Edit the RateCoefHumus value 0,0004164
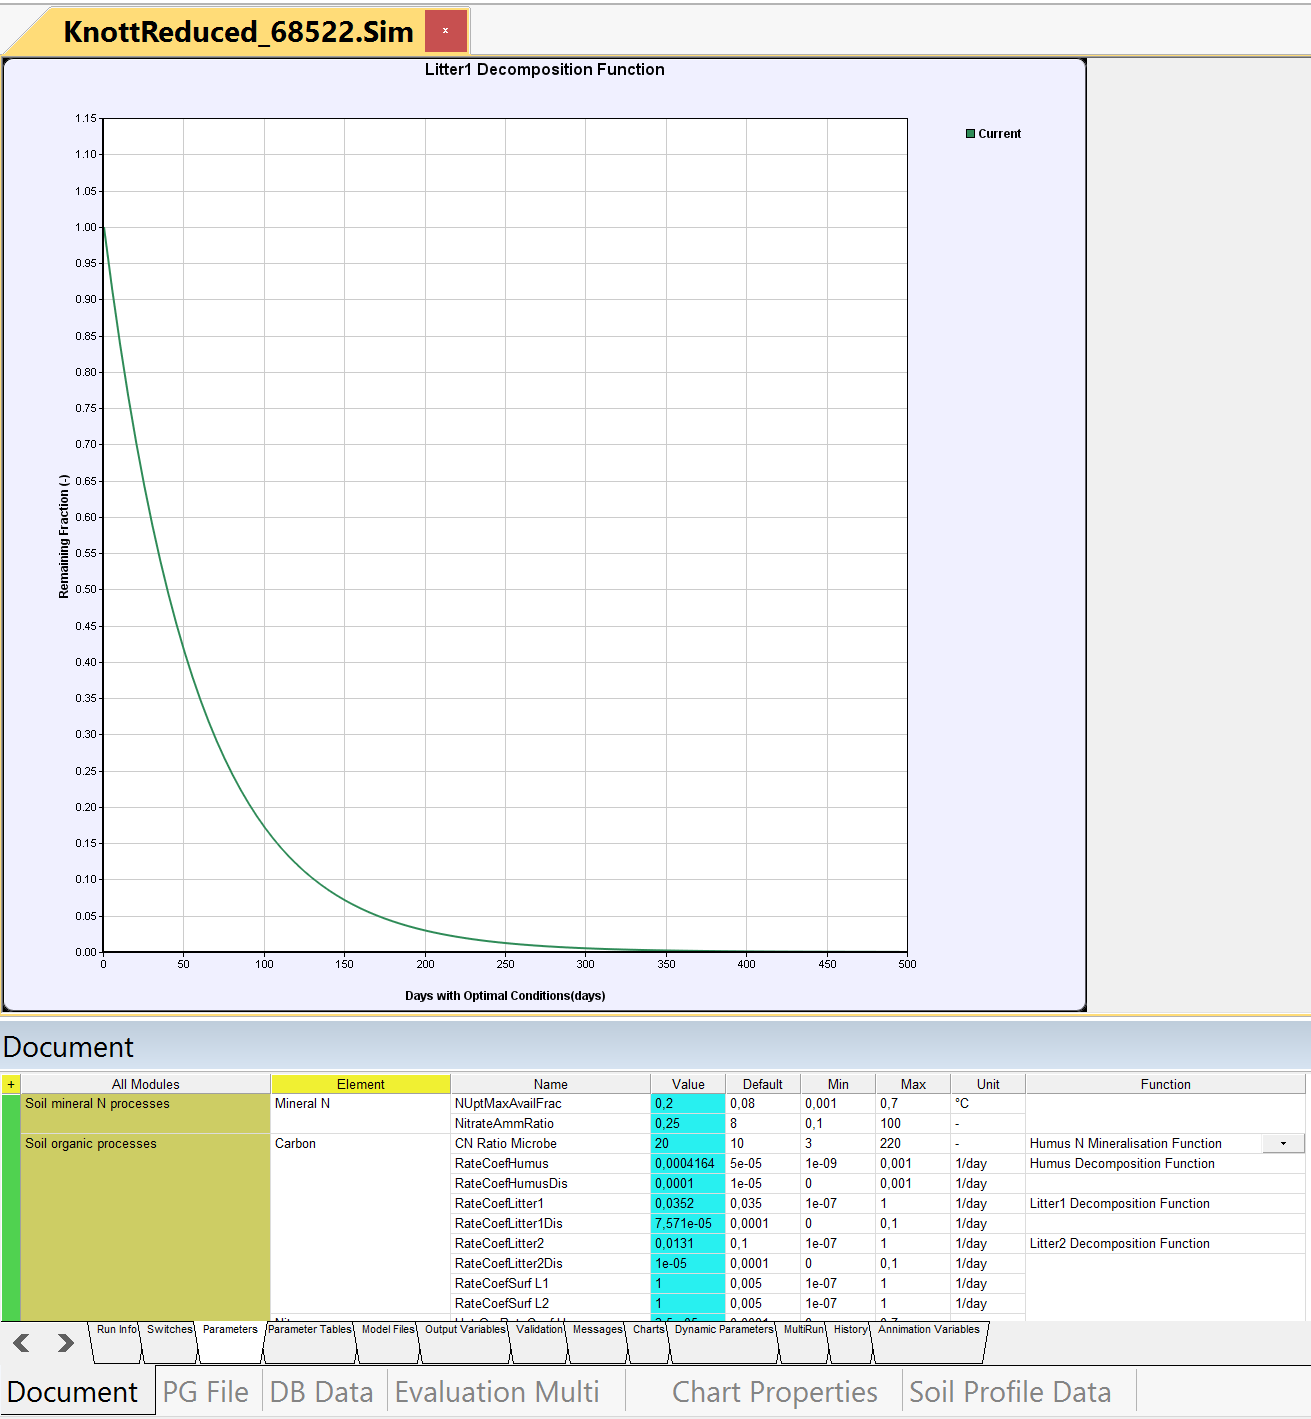Screen dimensions: 1311x1419 click(x=688, y=1163)
